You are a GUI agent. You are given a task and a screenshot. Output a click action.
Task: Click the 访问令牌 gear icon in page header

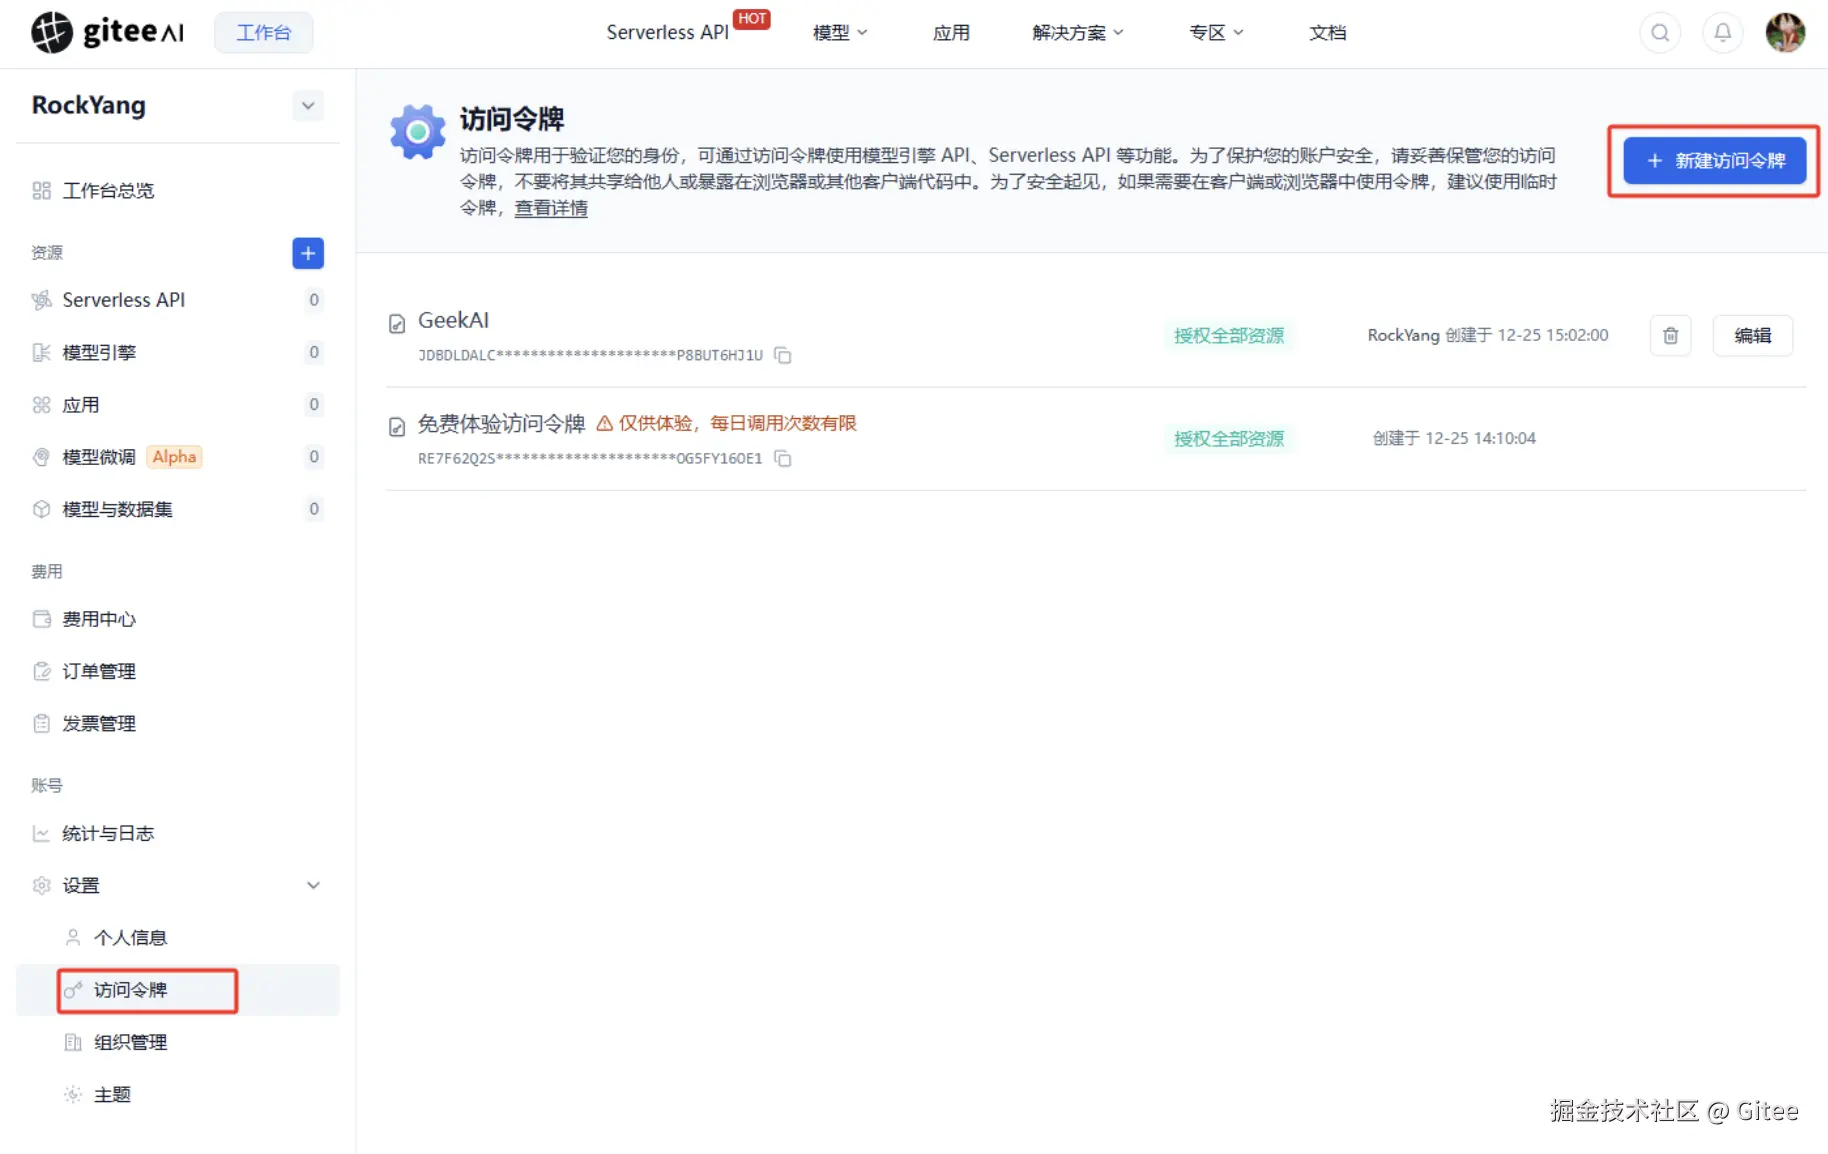[417, 132]
